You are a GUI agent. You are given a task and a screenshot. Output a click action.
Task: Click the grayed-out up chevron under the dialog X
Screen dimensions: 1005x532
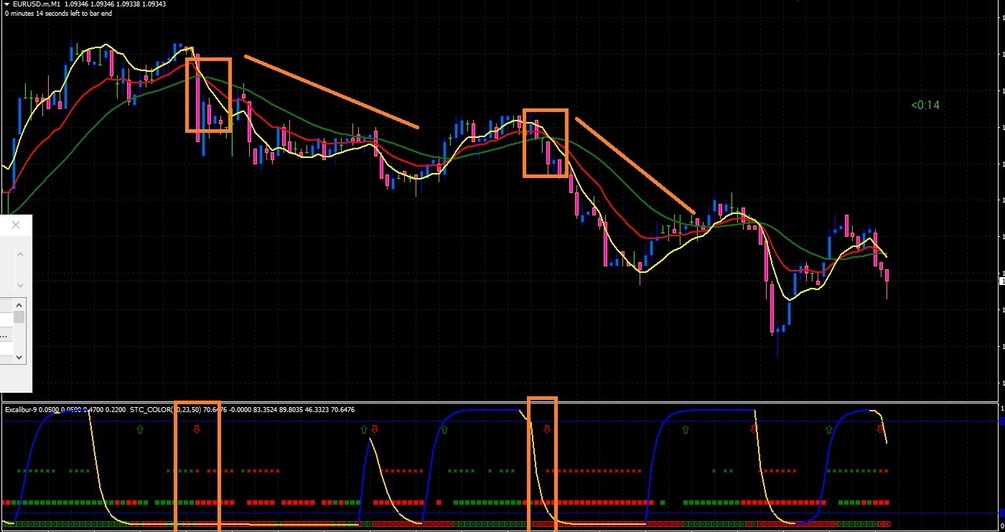(x=20, y=254)
